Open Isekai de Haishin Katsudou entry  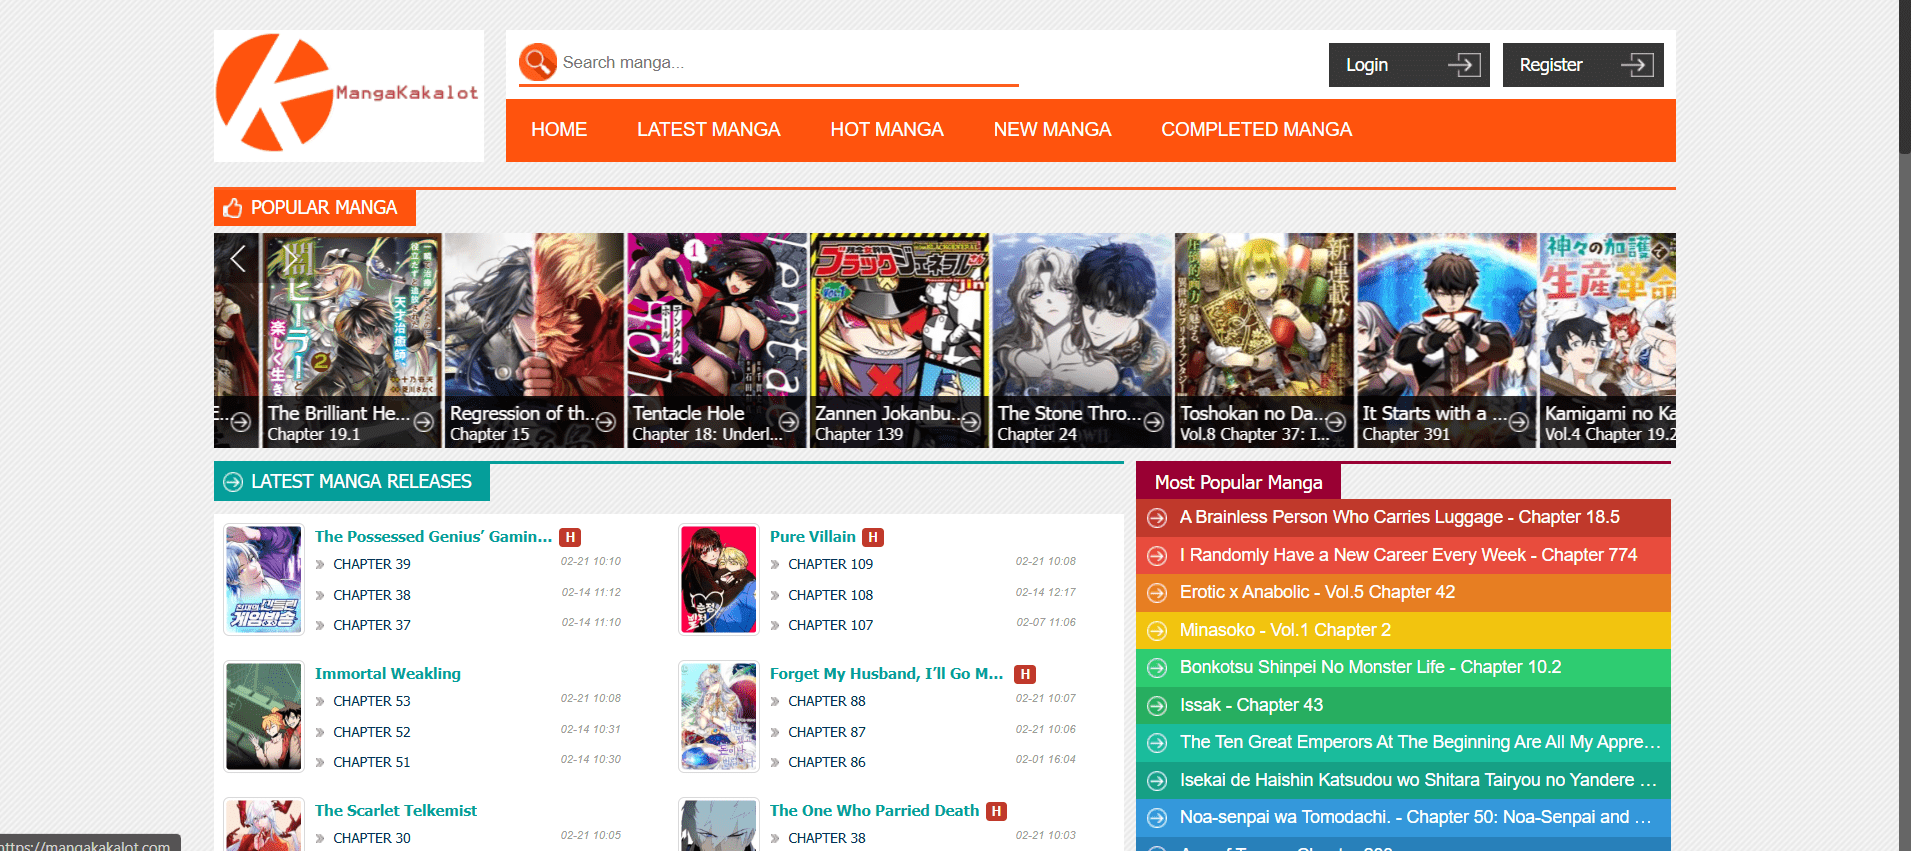pos(1418,780)
